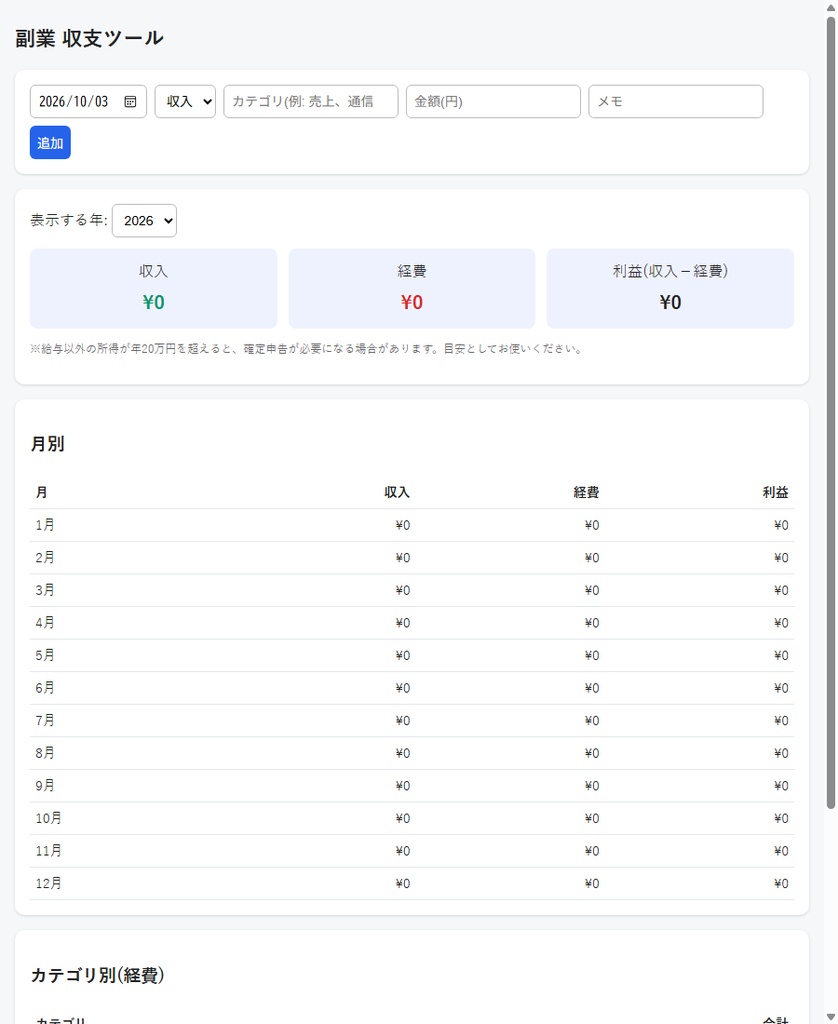Click the 利益 value in the 8月 row

click(x=781, y=754)
